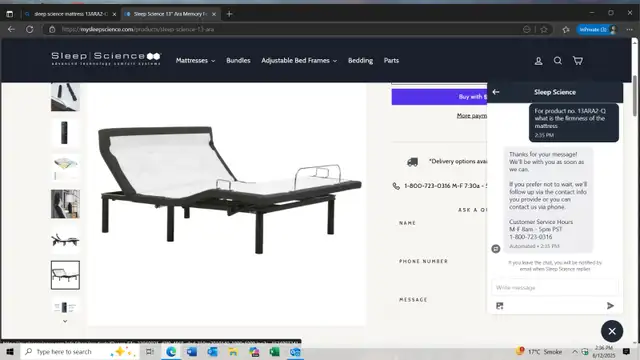The height and width of the screenshot is (360, 640).
Task: Switch to the sleep science mattress search tab
Action: [70, 14]
